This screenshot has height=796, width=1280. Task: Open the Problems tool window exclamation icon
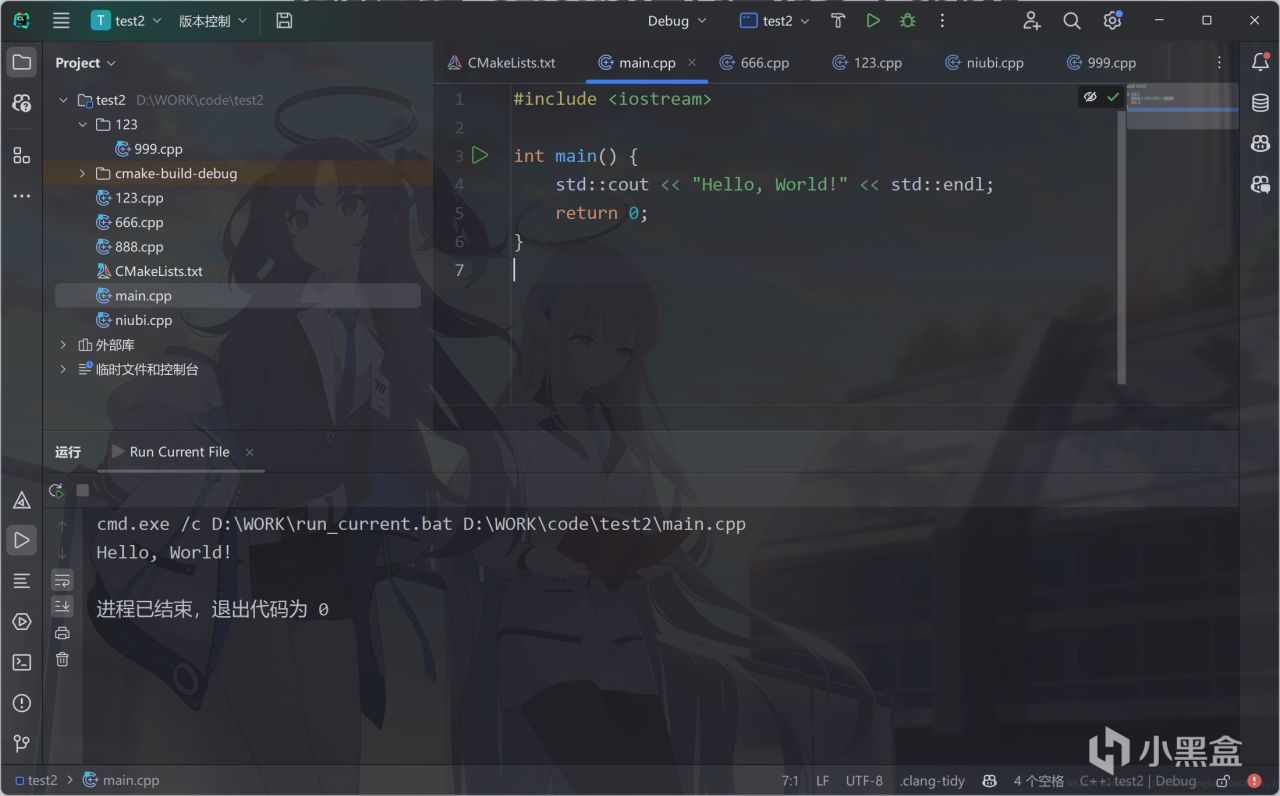coord(21,703)
